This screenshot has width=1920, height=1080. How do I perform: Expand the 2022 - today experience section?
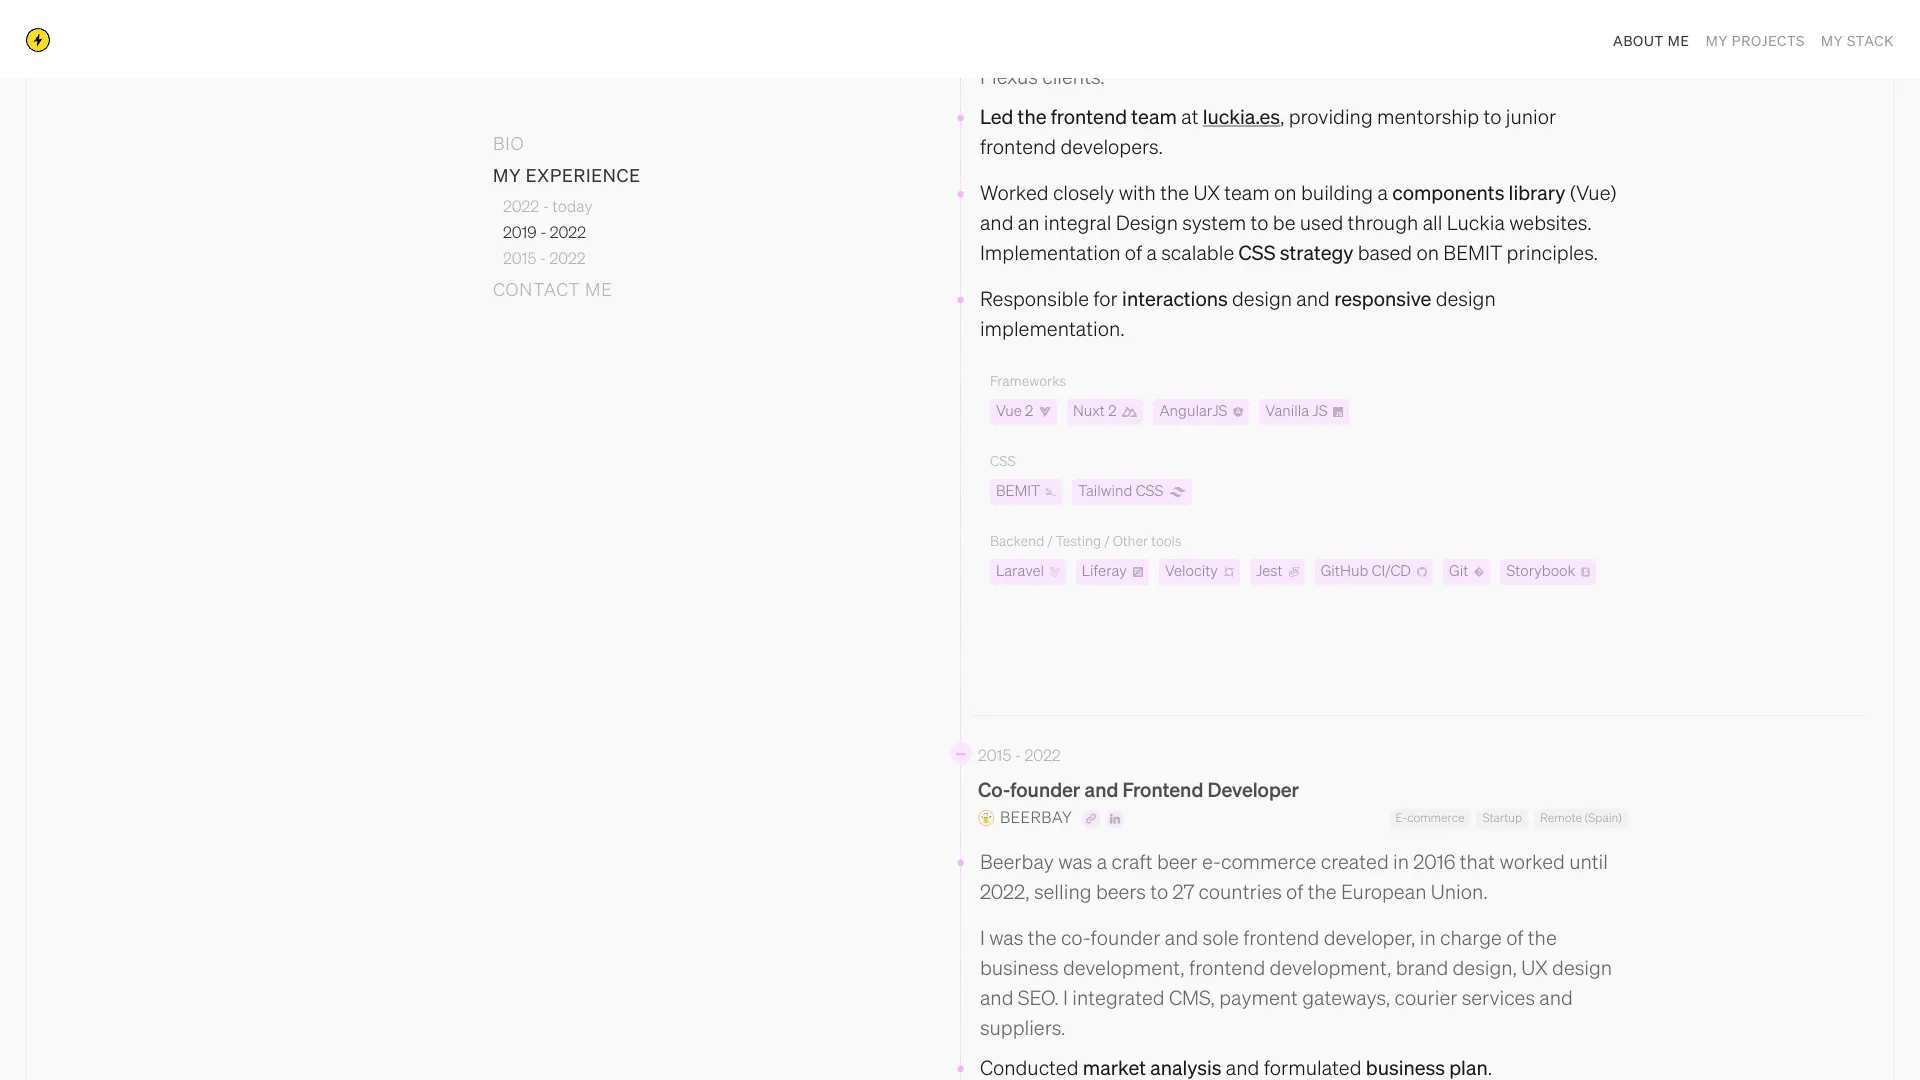pos(547,206)
